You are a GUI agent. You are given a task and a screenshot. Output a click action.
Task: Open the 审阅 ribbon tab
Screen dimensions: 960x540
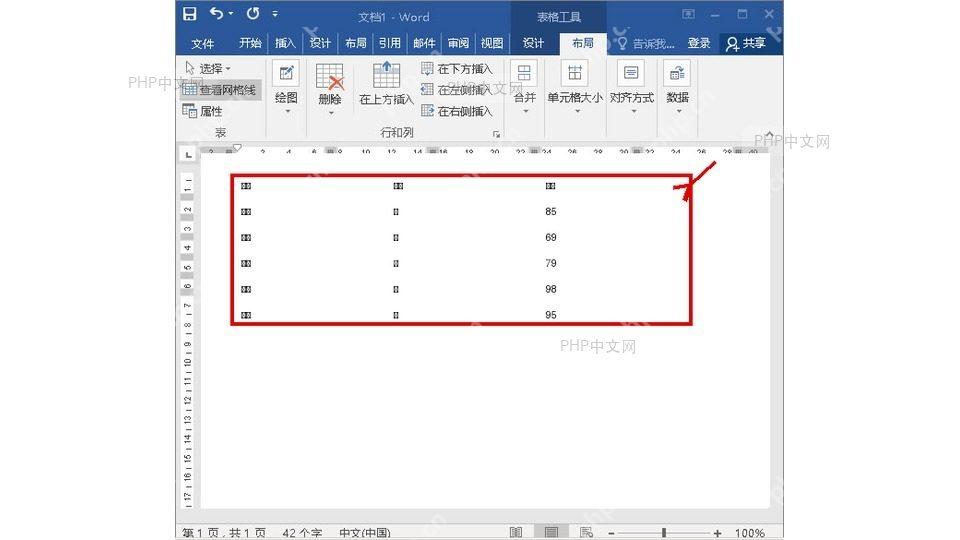458,43
